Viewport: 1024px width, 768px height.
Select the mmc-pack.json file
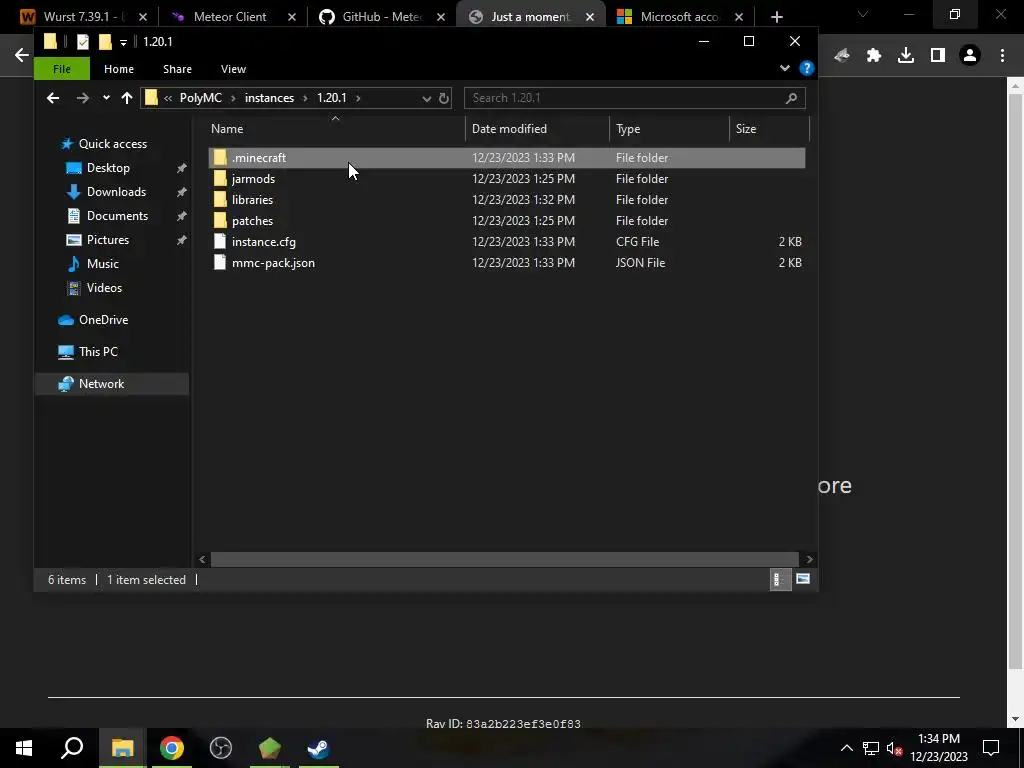pos(506,263)
